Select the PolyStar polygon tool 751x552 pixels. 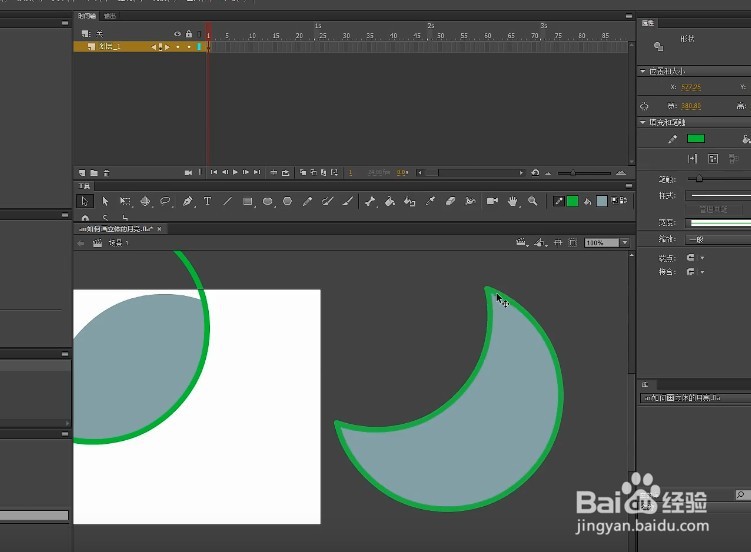pyautogui.click(x=287, y=201)
